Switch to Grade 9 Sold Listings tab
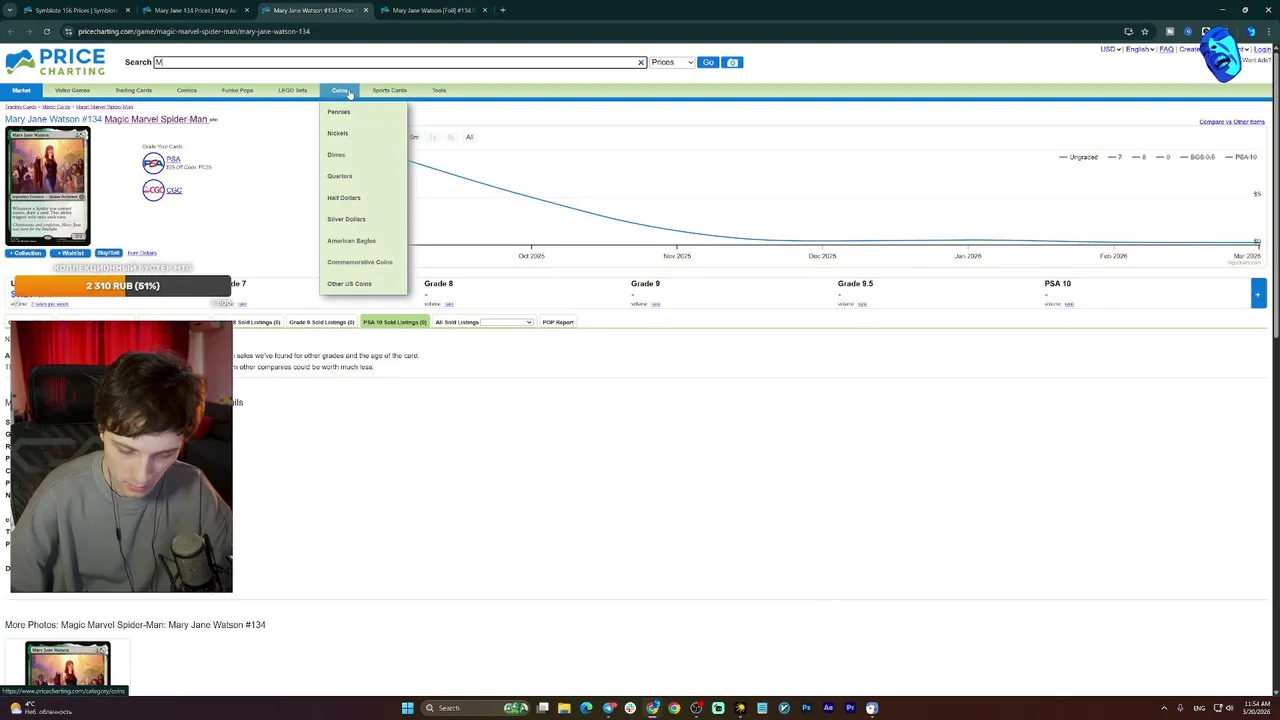This screenshot has height=720, width=1280. [x=322, y=322]
